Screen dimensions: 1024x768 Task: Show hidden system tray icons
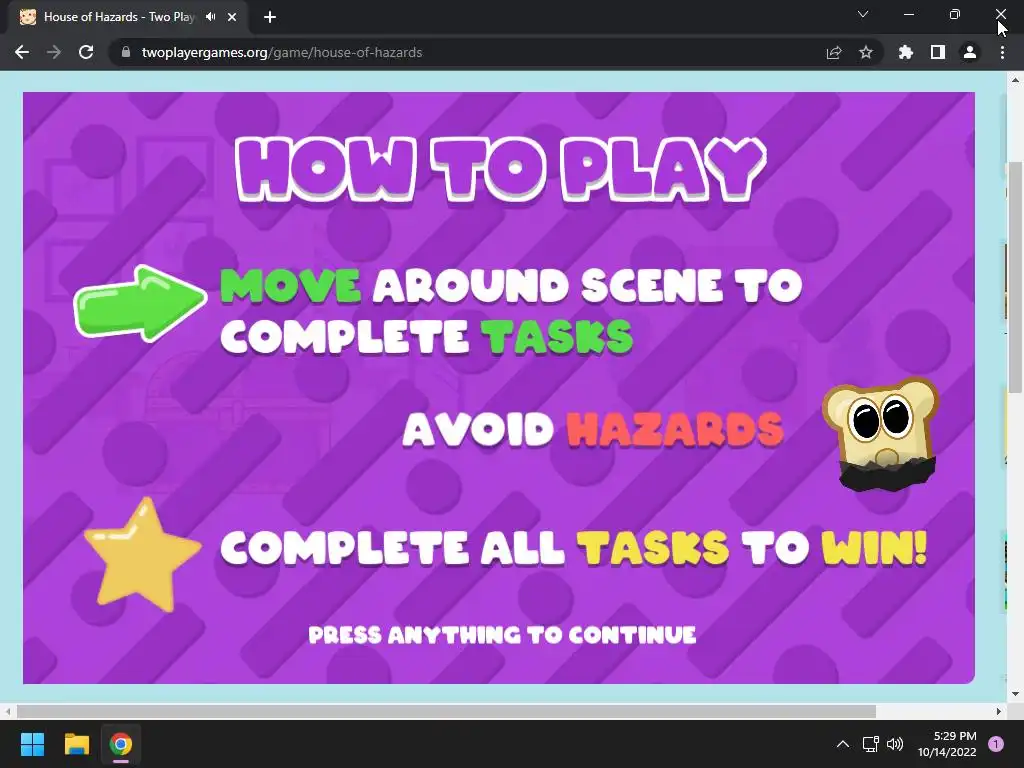[843, 744]
